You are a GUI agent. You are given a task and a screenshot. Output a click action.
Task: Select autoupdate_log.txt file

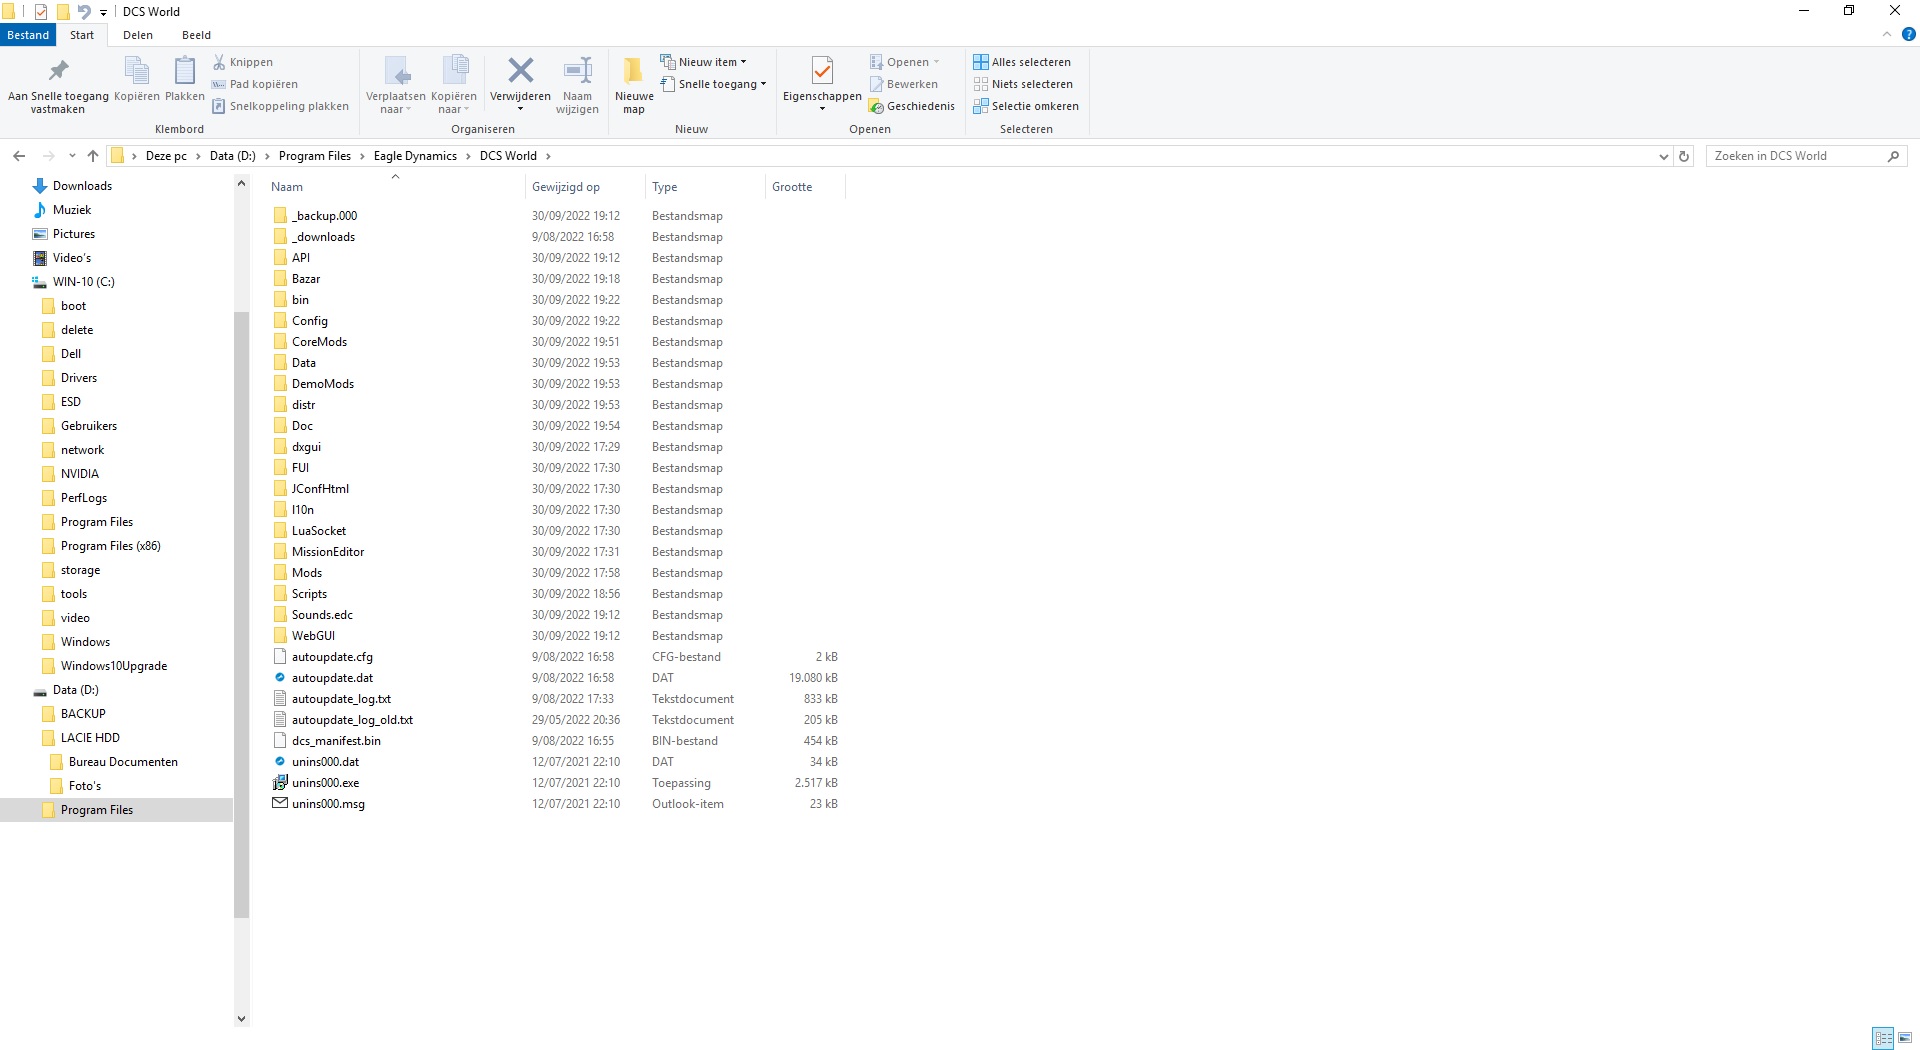[x=341, y=699]
